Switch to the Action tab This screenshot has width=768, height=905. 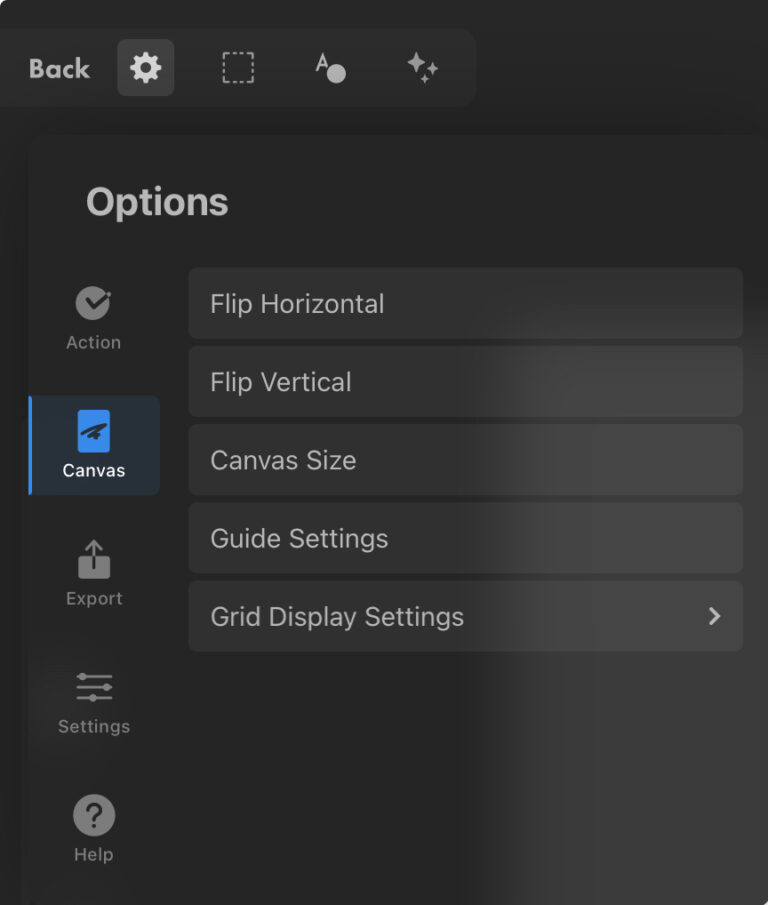tap(93, 315)
